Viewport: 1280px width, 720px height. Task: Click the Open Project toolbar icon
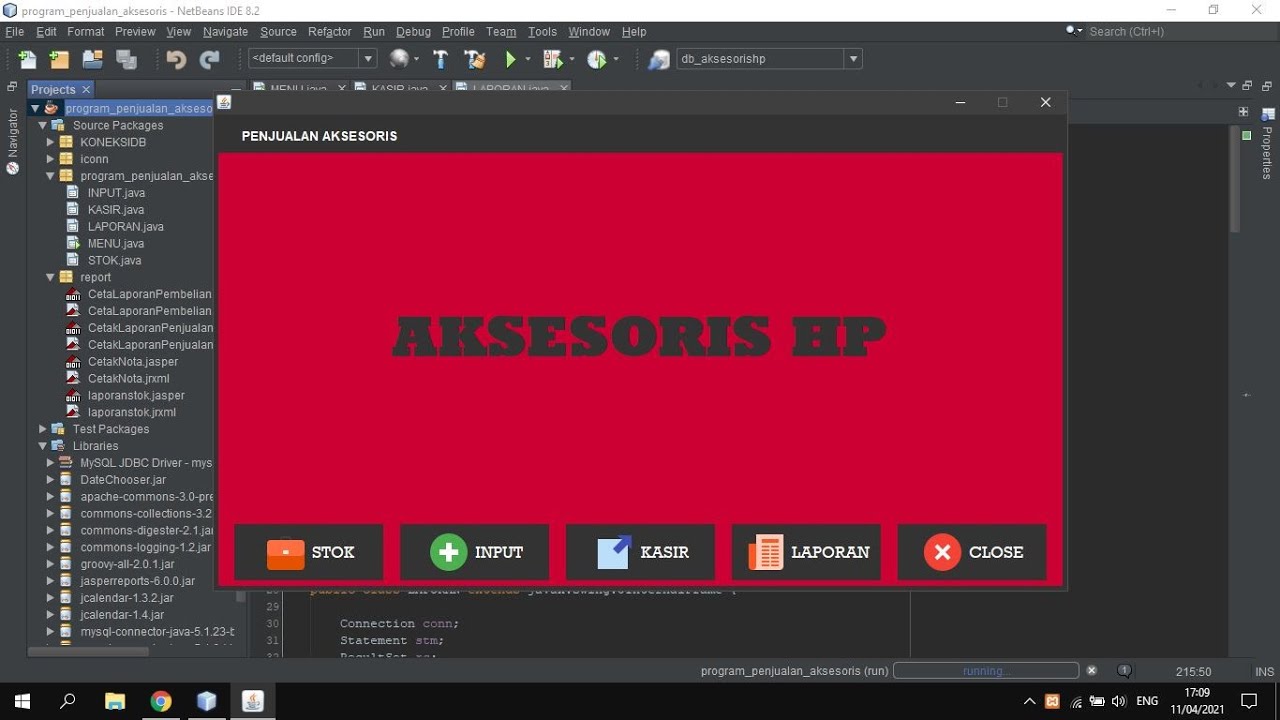click(x=93, y=59)
